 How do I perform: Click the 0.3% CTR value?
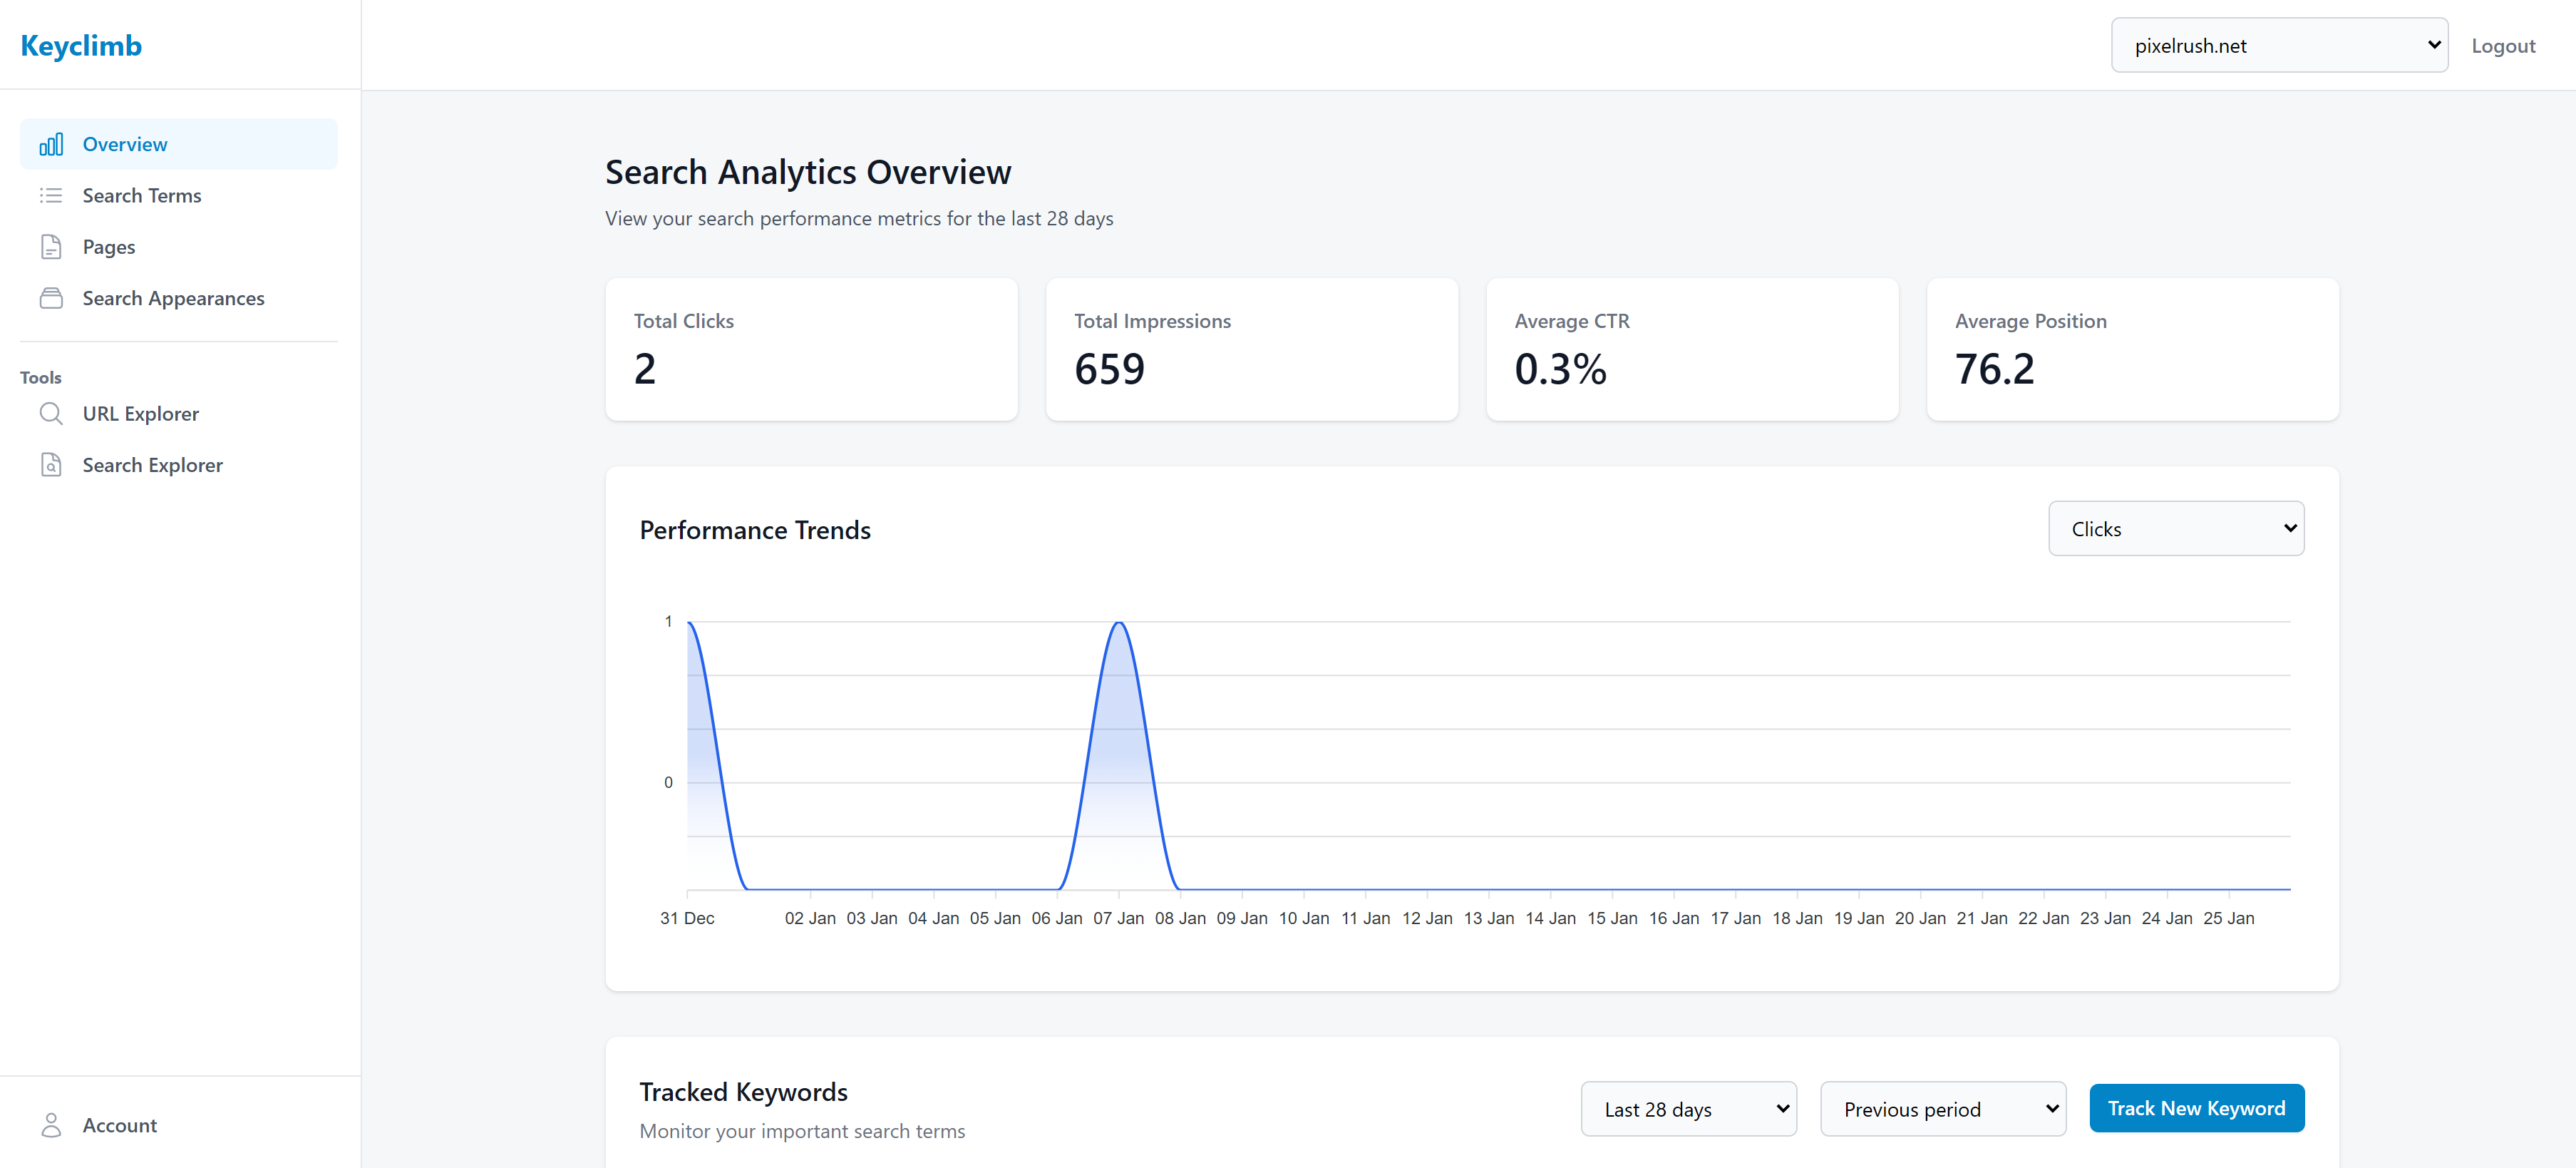(1560, 369)
